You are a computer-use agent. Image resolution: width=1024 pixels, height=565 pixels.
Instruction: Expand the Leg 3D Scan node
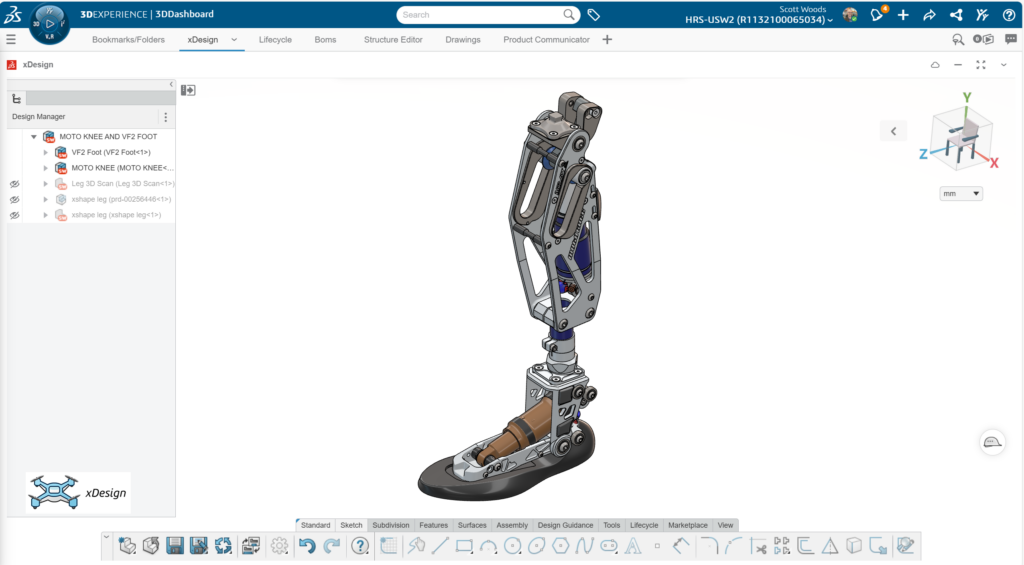[x=46, y=184]
